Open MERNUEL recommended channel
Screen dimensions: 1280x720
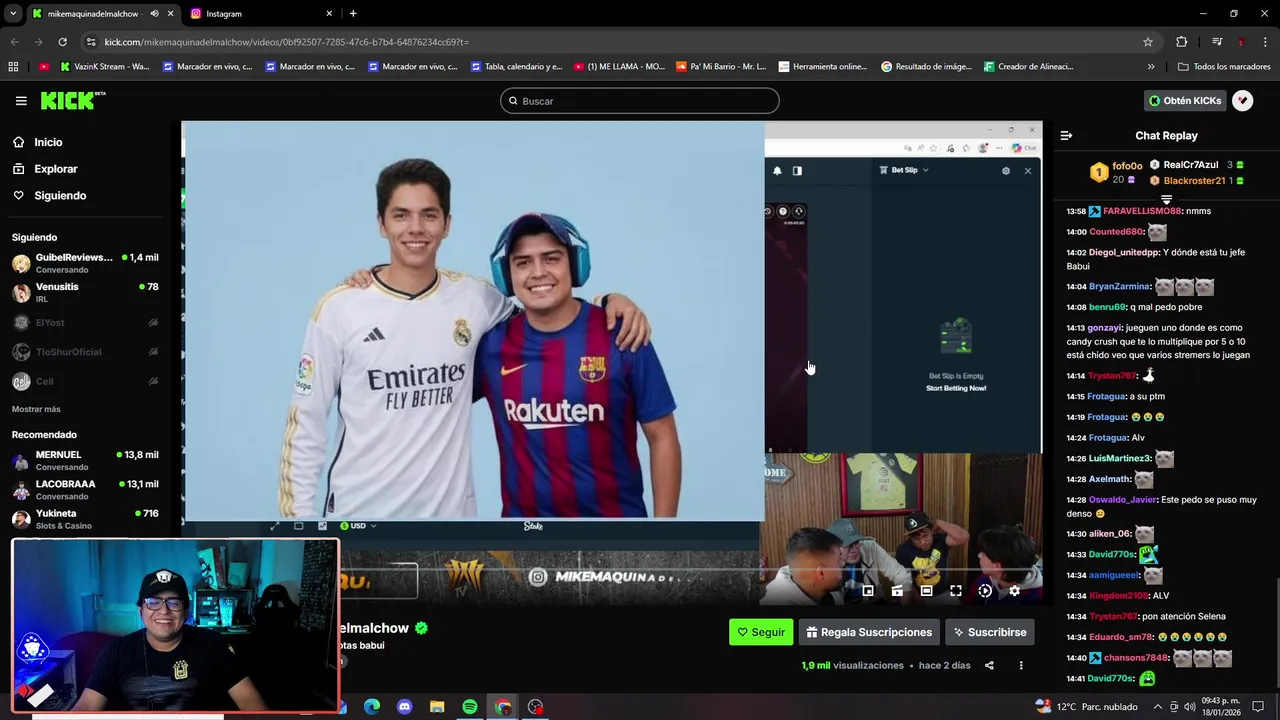[86, 461]
